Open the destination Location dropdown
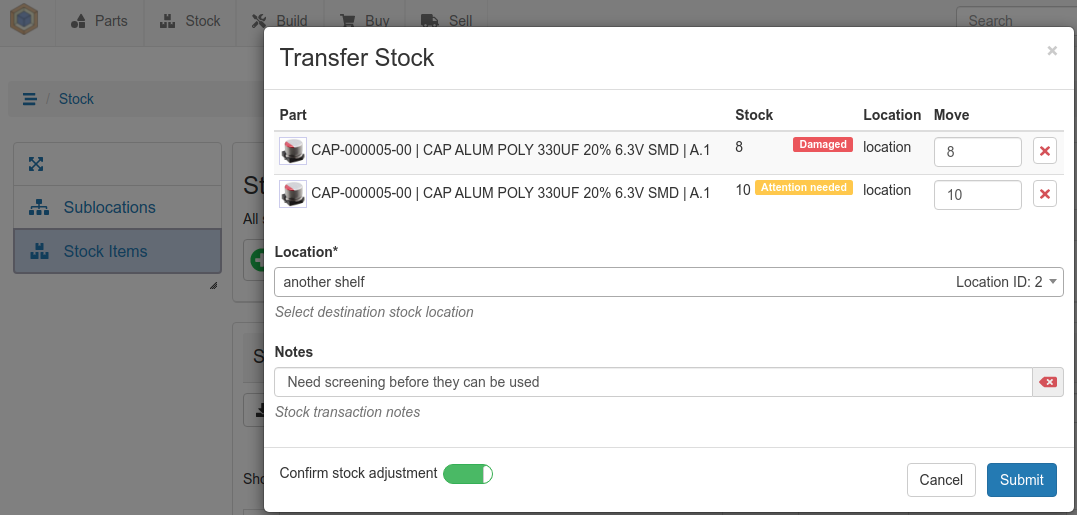This screenshot has height=515, width=1077. (668, 282)
